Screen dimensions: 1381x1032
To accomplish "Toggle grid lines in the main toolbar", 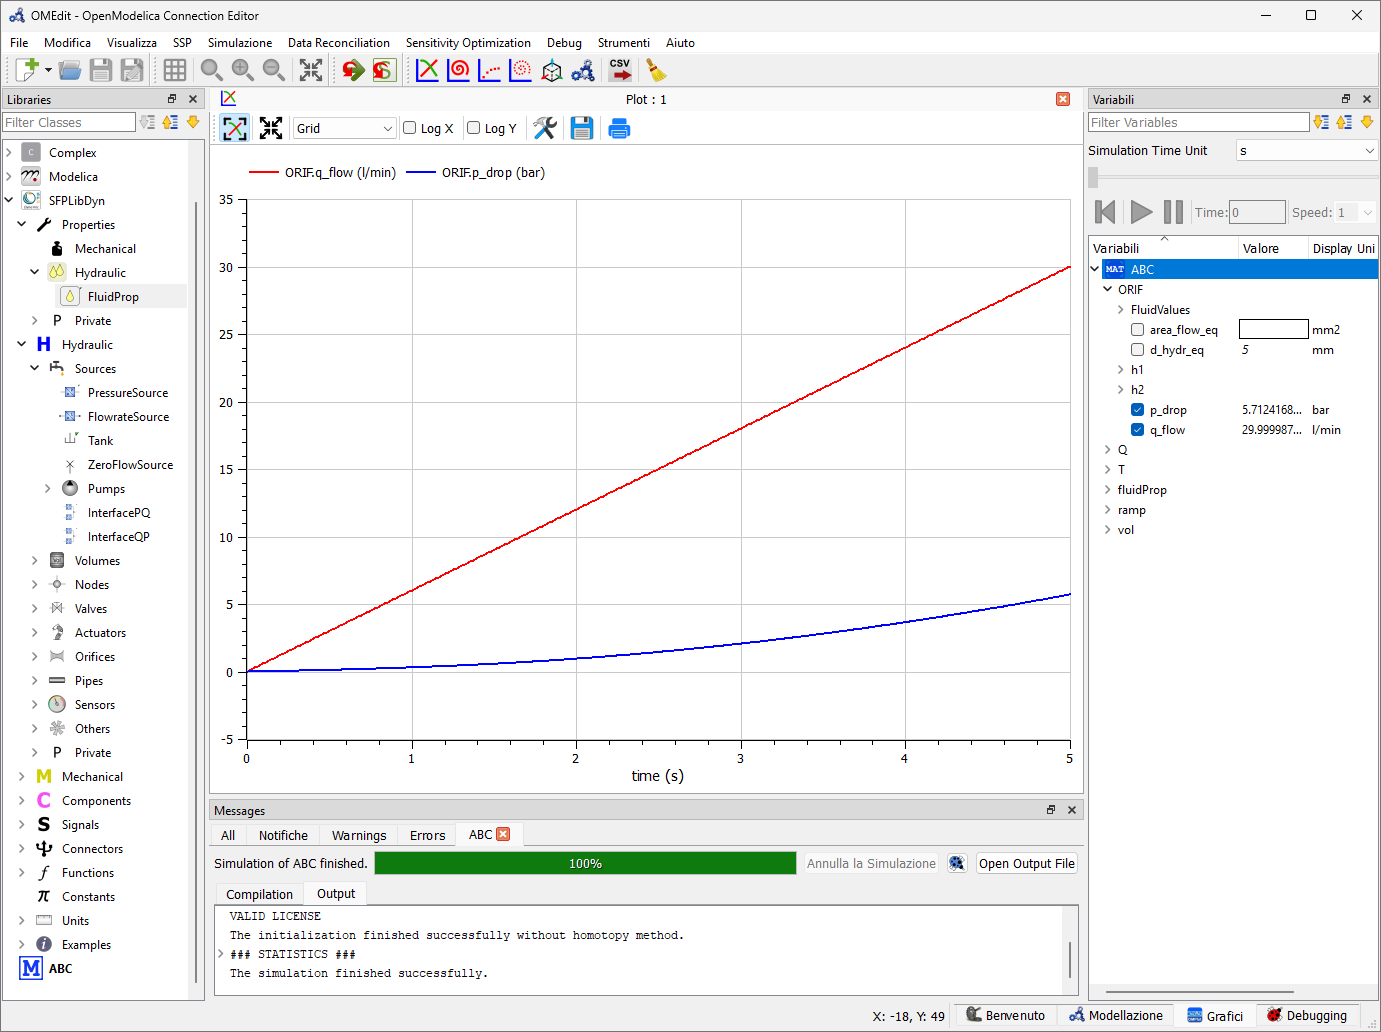I will (175, 70).
